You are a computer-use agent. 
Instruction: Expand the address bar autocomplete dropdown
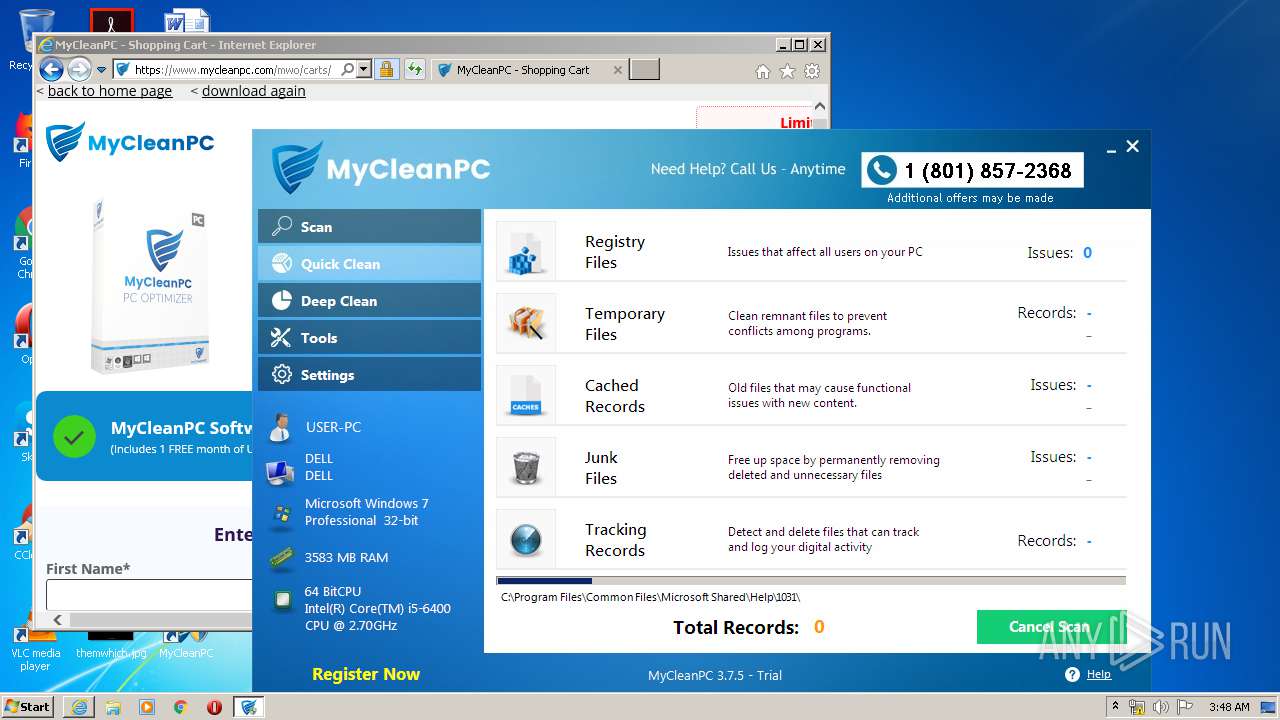tap(363, 70)
